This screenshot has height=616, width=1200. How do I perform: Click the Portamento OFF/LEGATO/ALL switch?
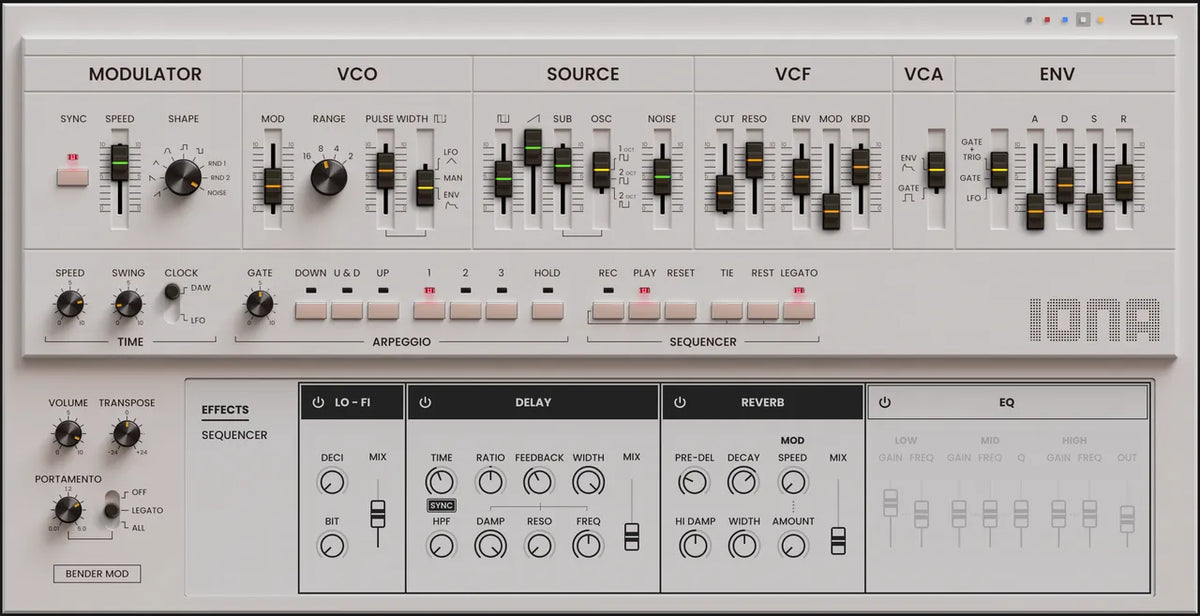coord(111,509)
